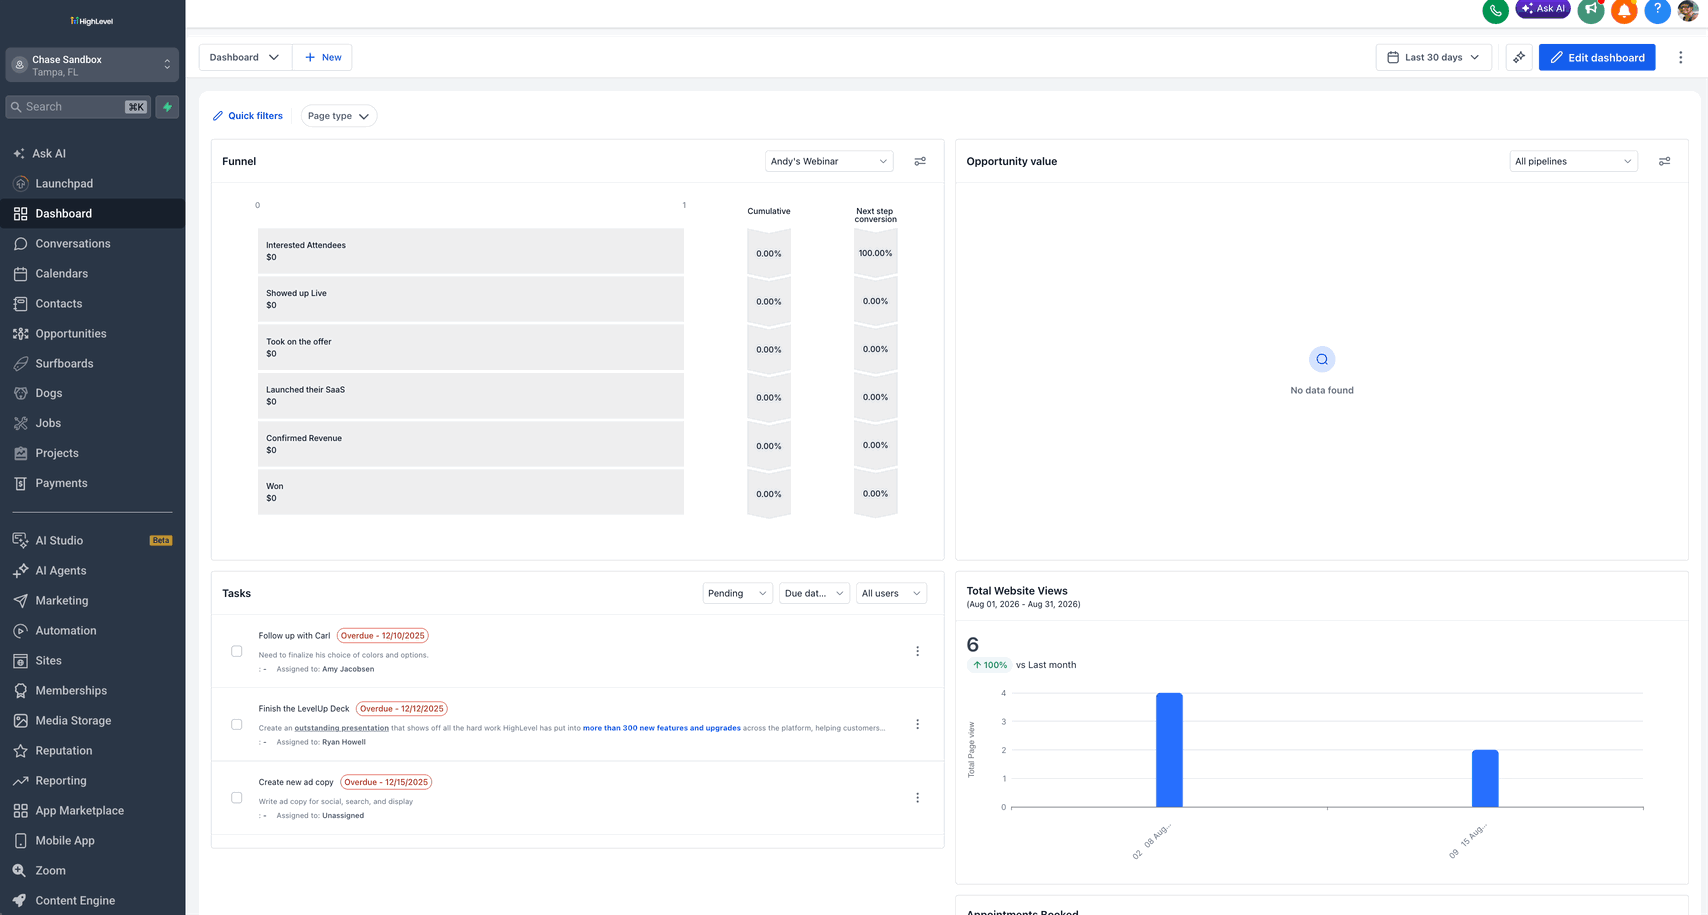Screen dimensions: 1708x915
Task: Click the 15 Aug bar in chart
Action: [1485, 778]
